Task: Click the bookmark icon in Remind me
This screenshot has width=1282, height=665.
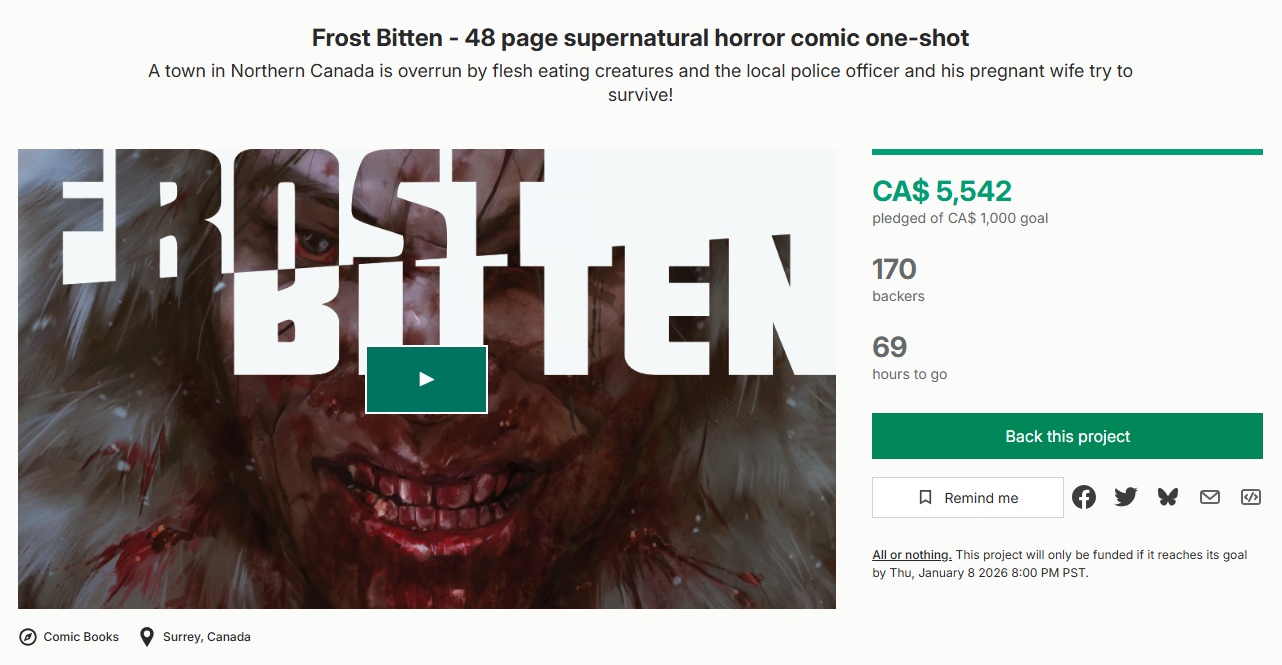Action: (x=925, y=497)
